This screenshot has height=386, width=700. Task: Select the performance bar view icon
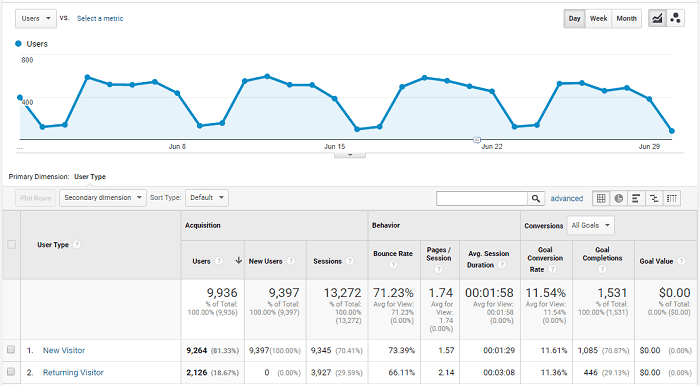pyautogui.click(x=636, y=198)
